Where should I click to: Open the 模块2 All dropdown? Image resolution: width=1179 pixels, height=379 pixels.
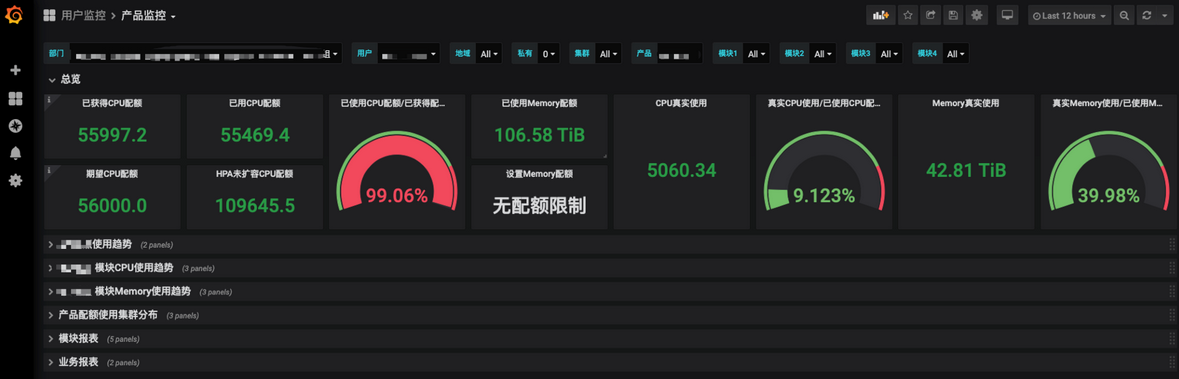pos(822,53)
